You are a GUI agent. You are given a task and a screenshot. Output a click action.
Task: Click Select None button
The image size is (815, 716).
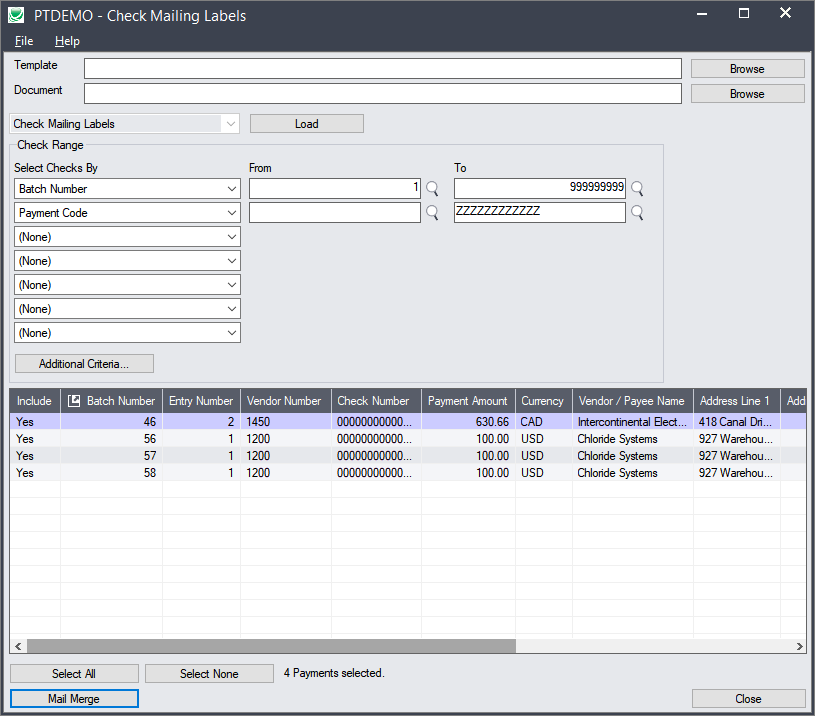pyautogui.click(x=209, y=673)
